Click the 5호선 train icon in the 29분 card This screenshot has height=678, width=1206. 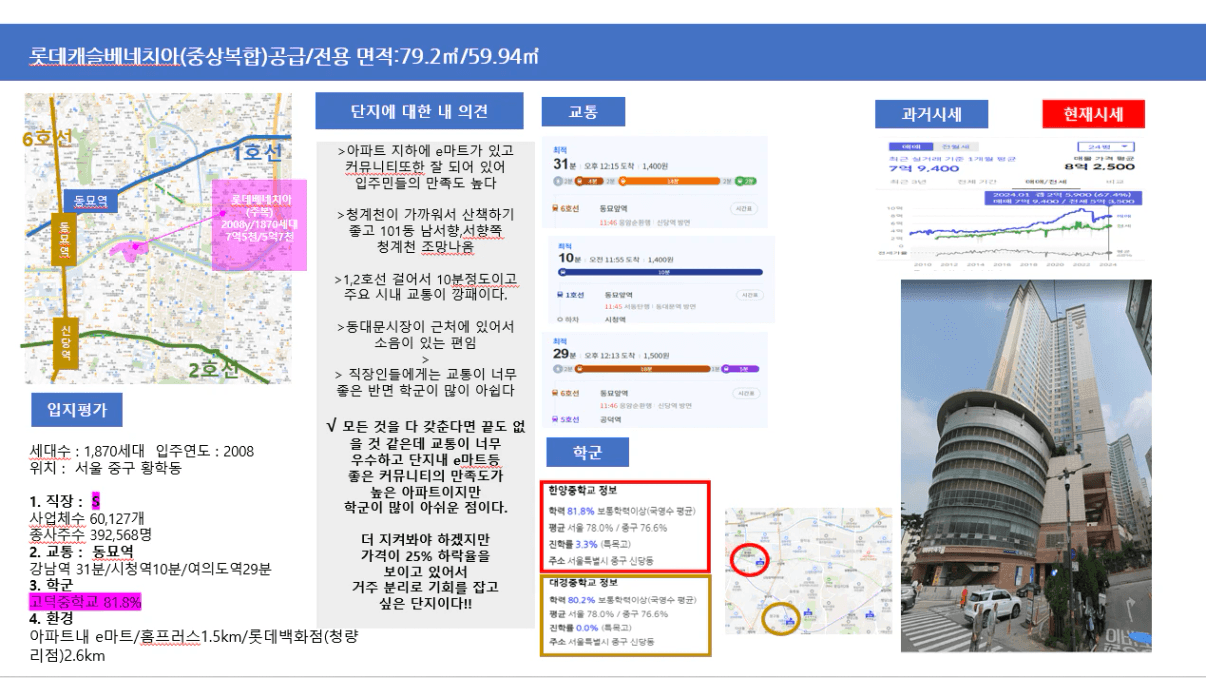point(555,420)
